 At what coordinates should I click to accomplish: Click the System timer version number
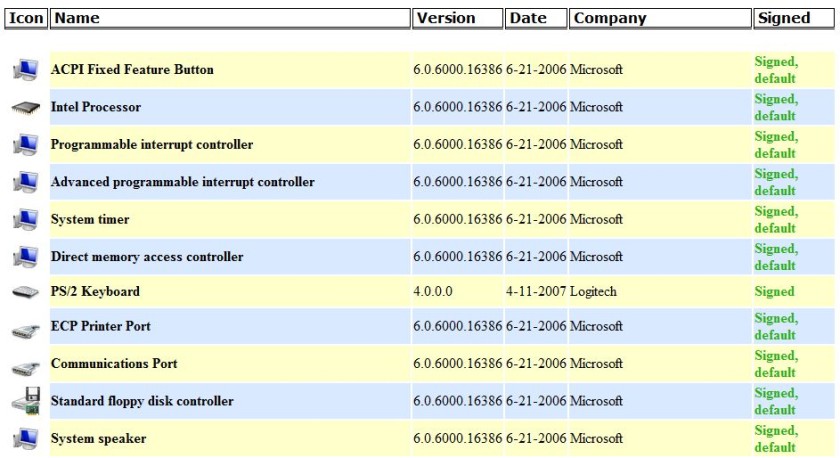click(x=458, y=220)
